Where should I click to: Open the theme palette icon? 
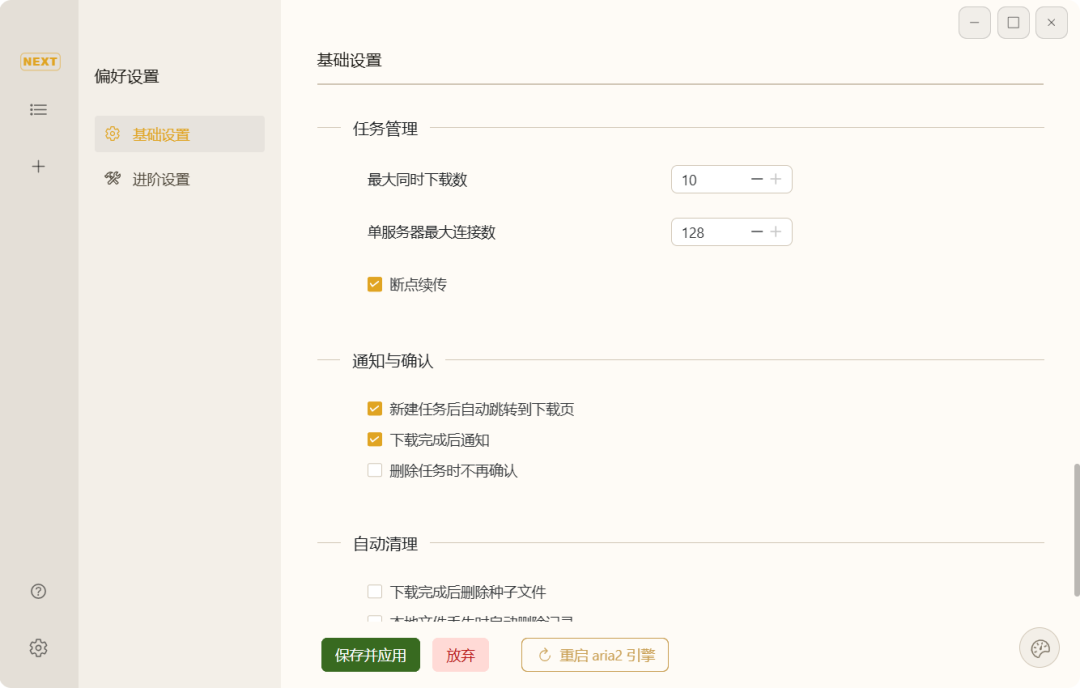click(1039, 648)
